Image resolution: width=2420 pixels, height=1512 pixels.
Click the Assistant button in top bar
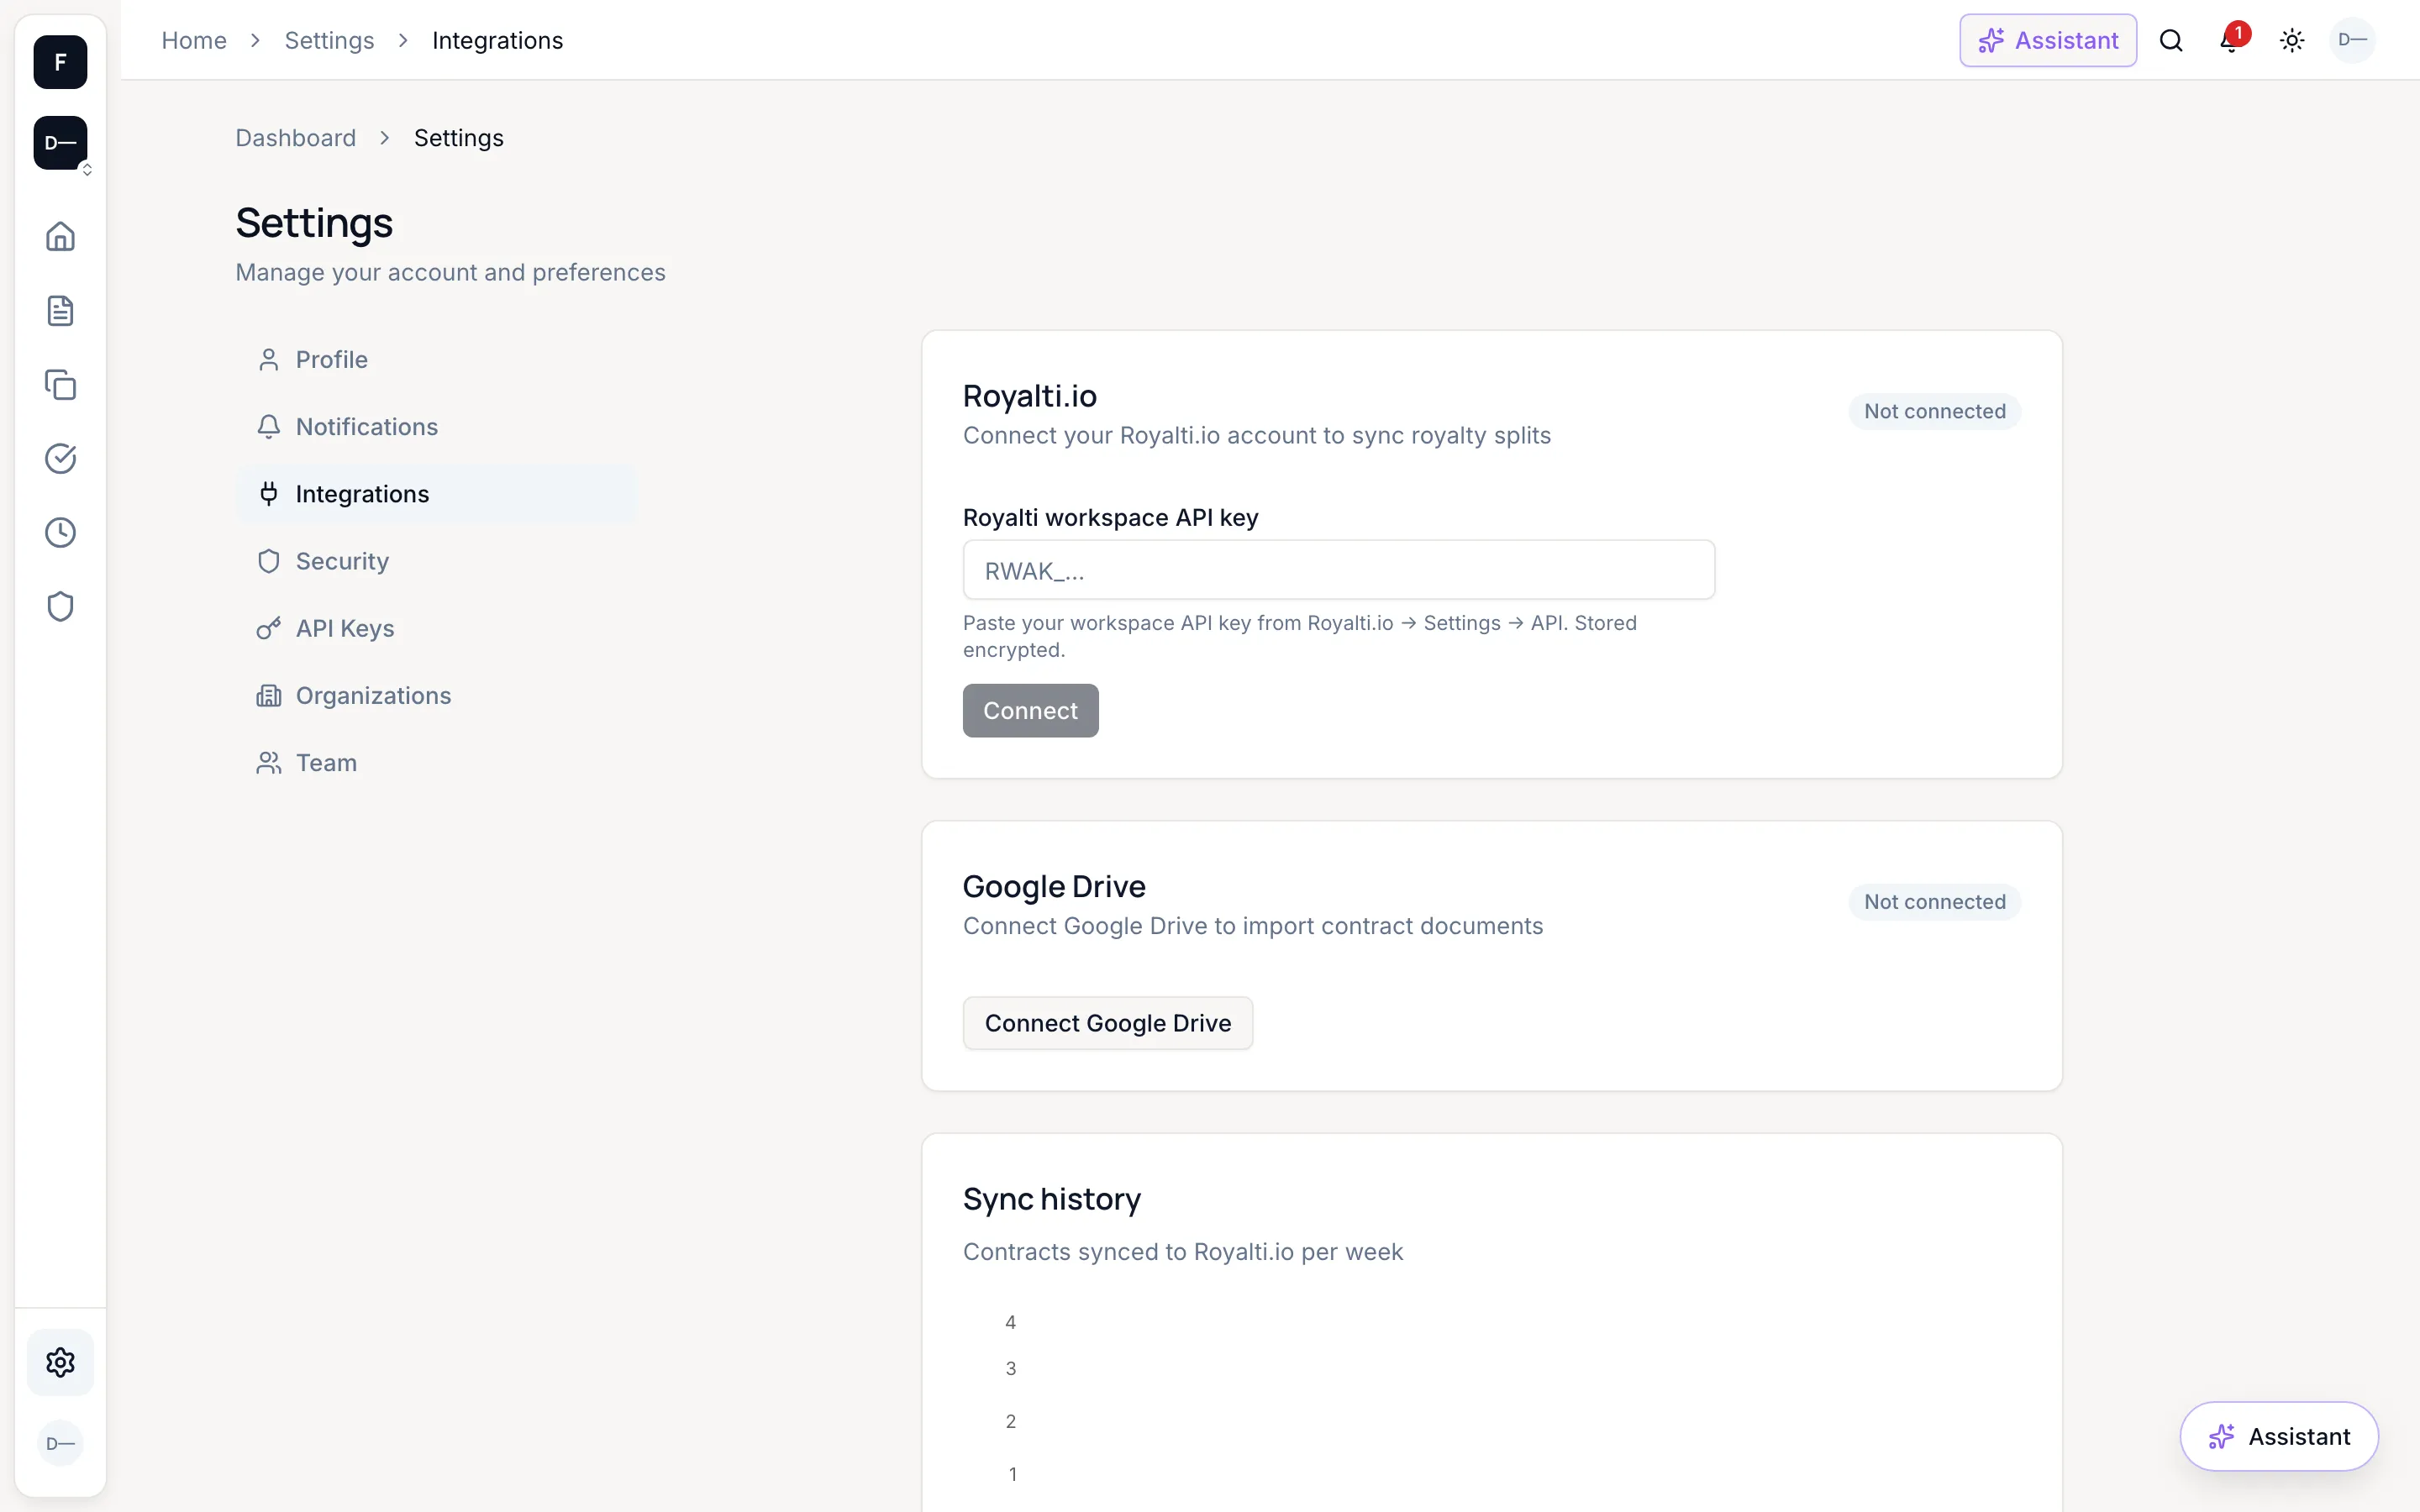pyautogui.click(x=2048, y=40)
